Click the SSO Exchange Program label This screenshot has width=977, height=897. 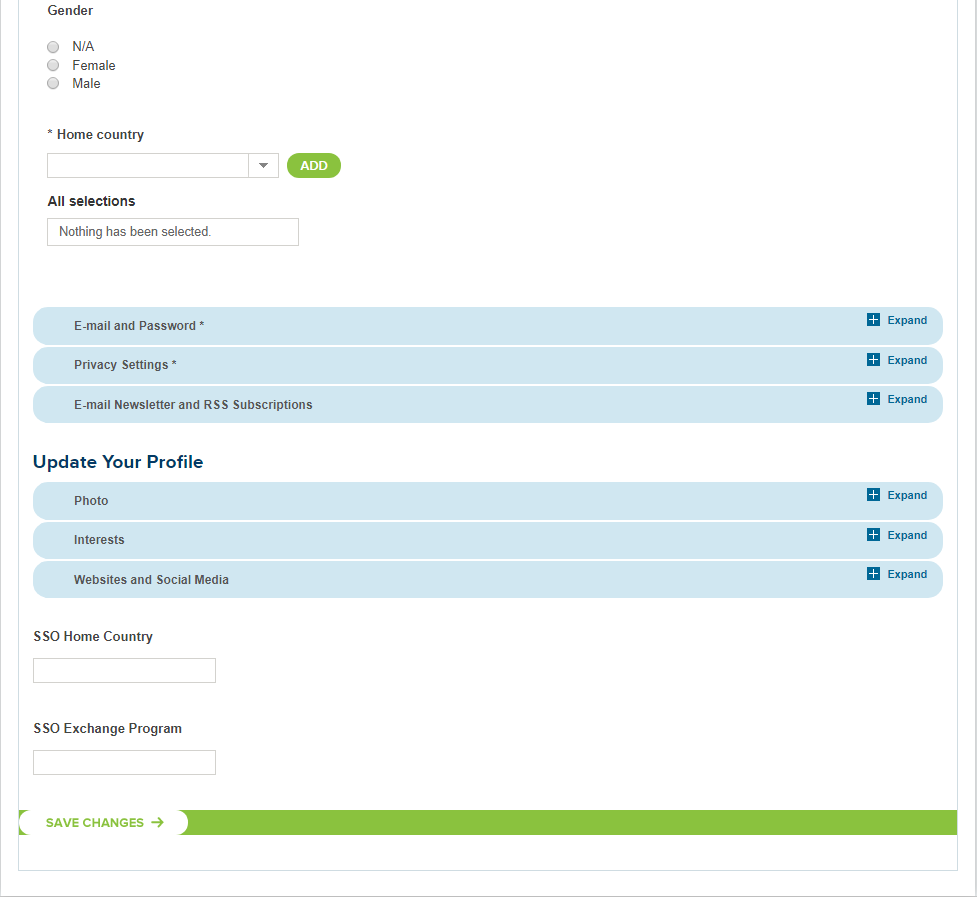point(107,729)
